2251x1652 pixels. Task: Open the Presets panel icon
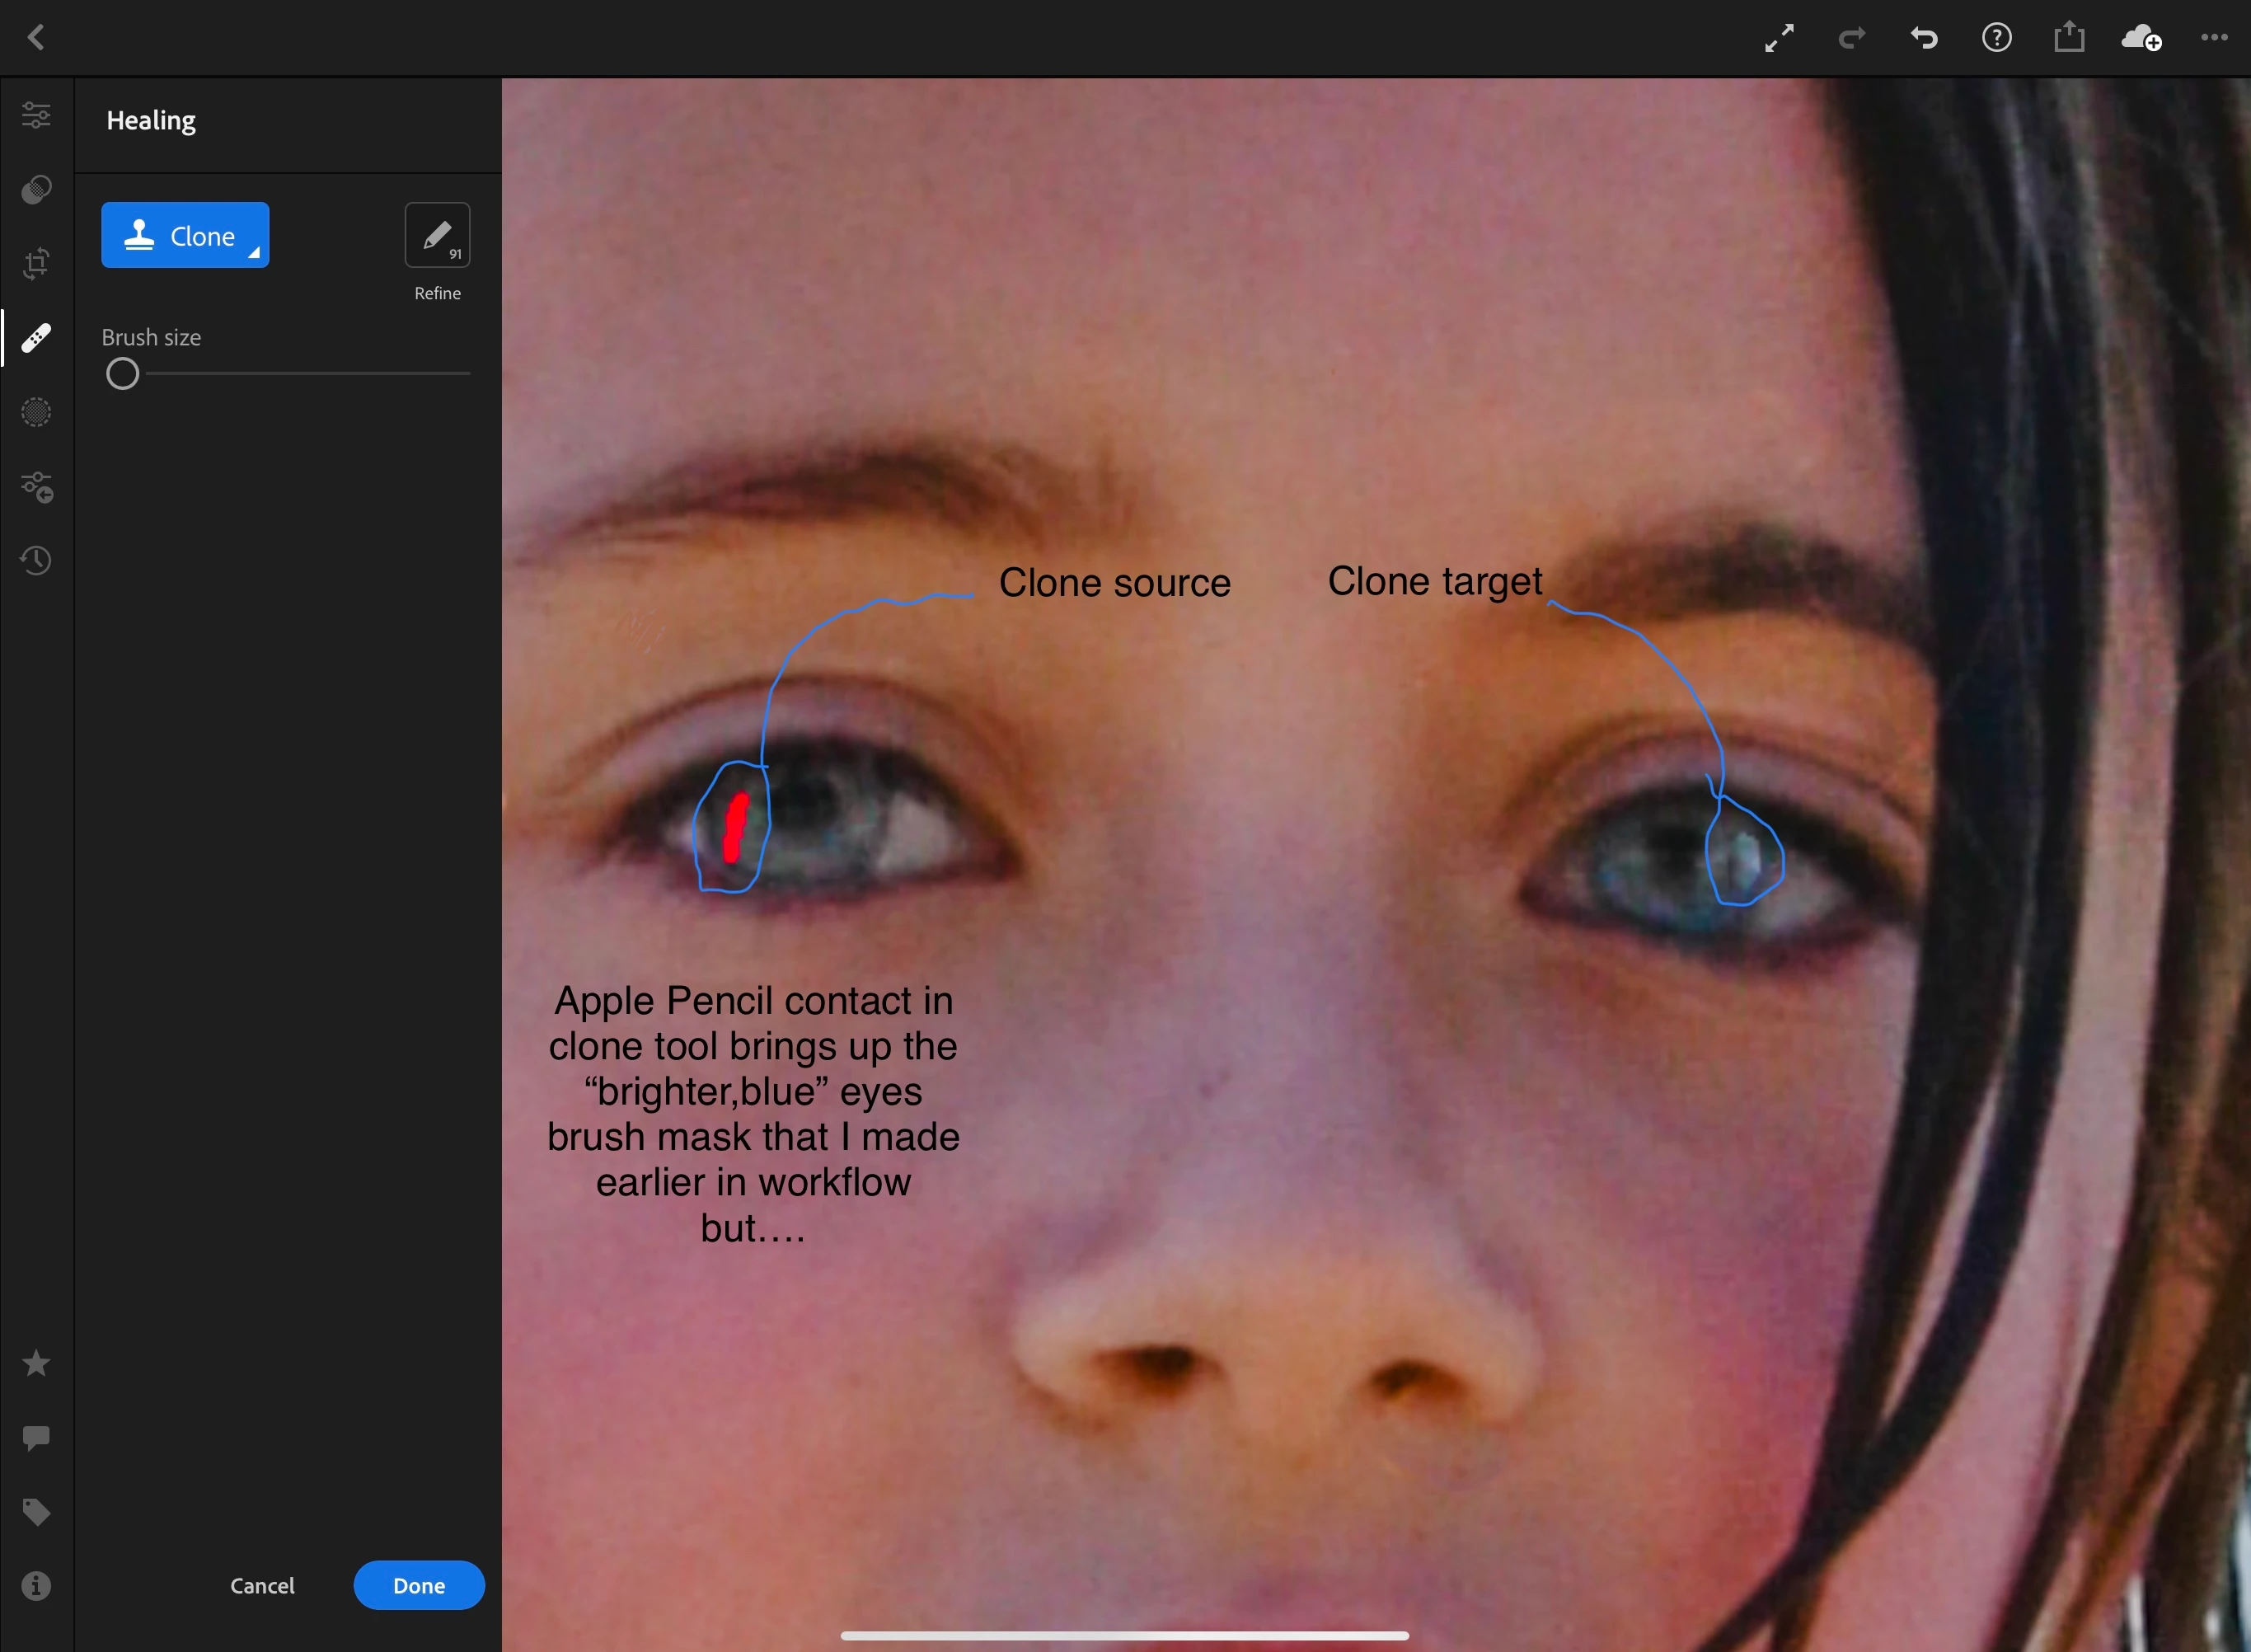(x=36, y=190)
